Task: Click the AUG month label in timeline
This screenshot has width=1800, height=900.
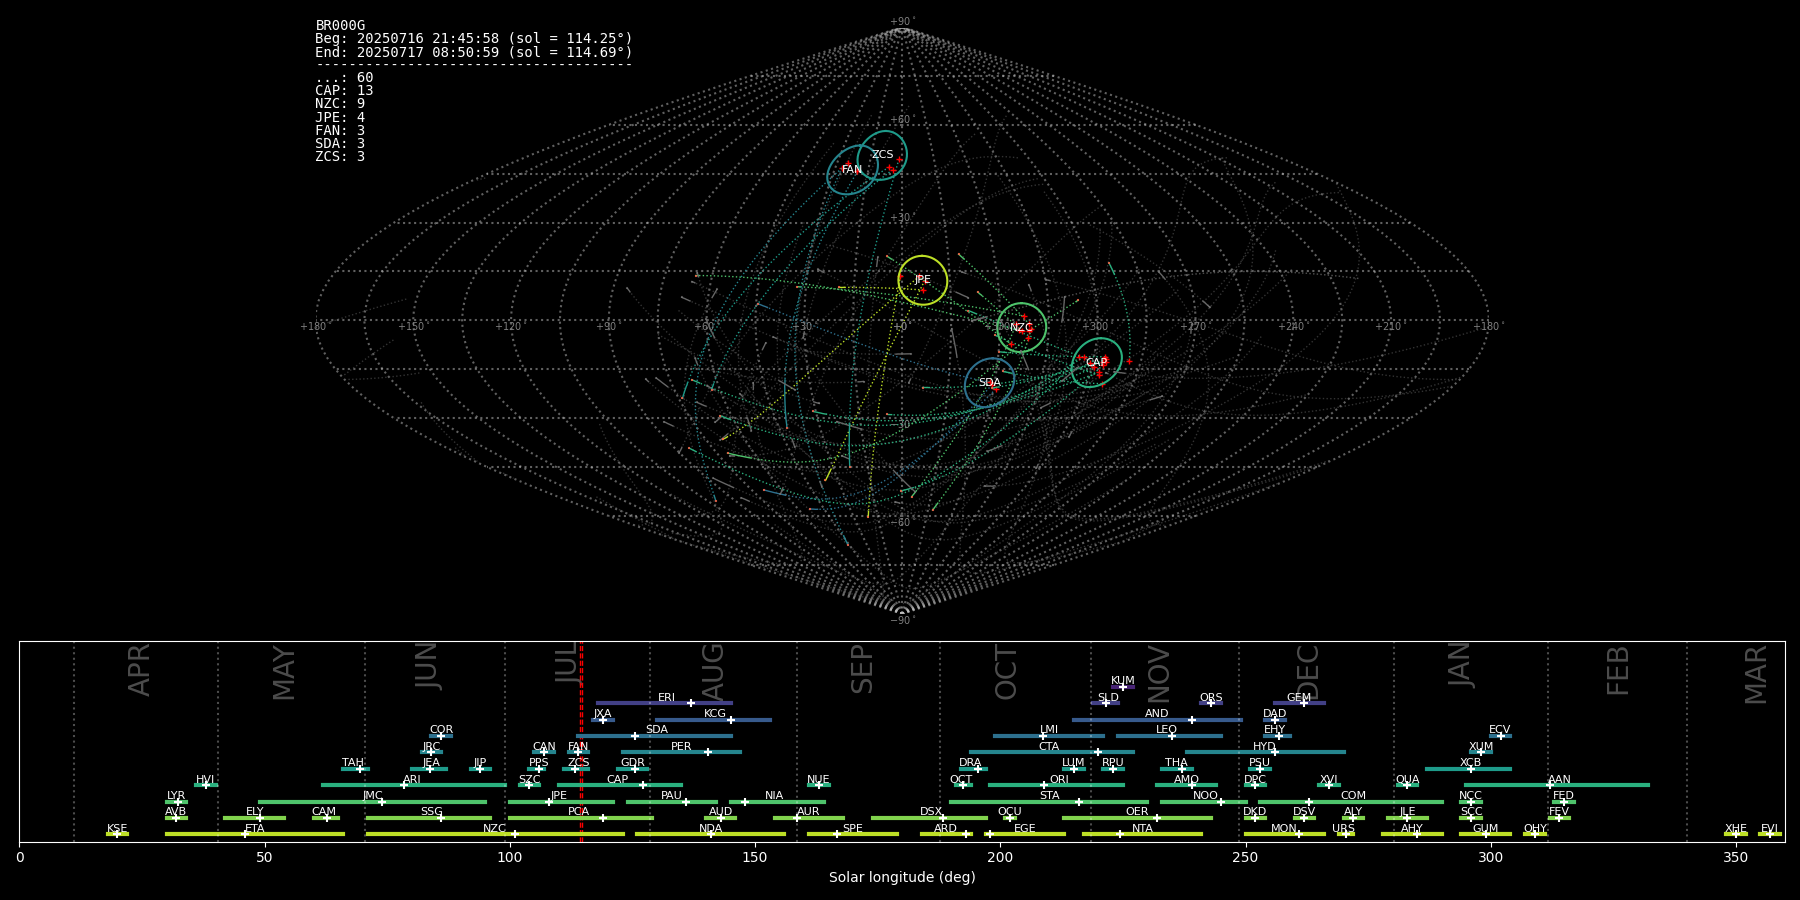Action: pyautogui.click(x=712, y=672)
